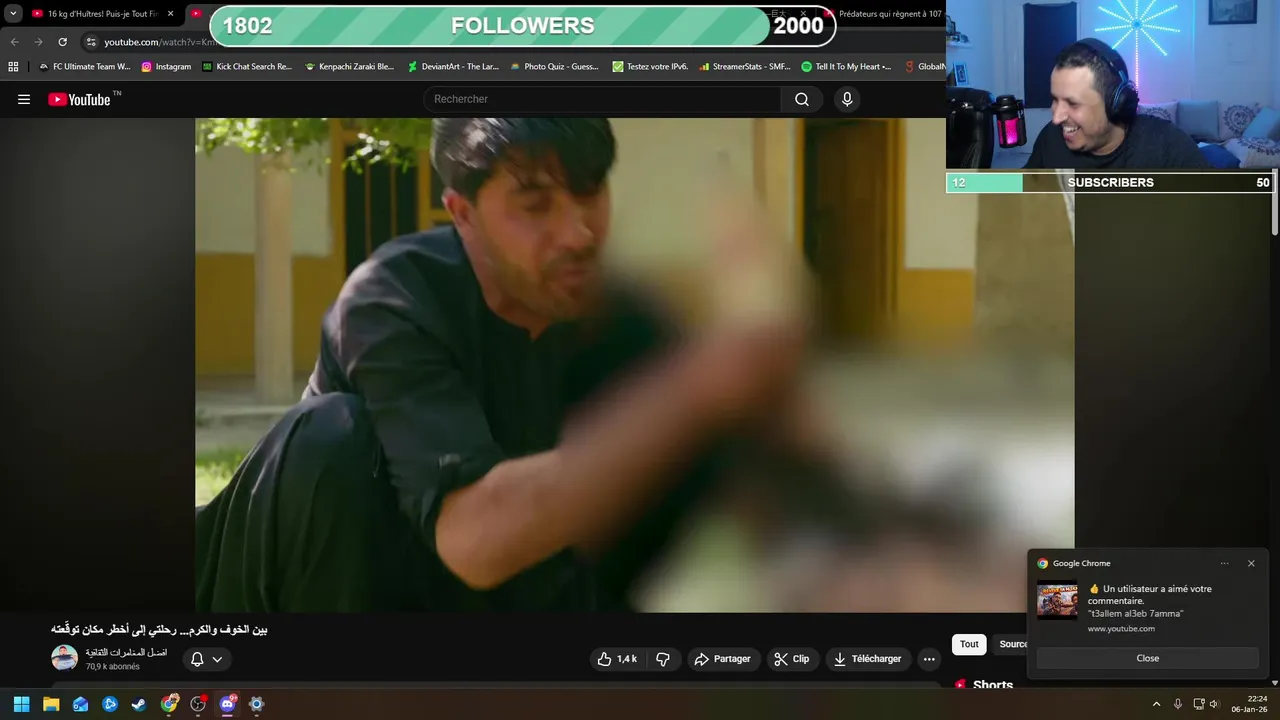
Task: Open Tell It To My Heart bookmark
Action: (x=846, y=67)
